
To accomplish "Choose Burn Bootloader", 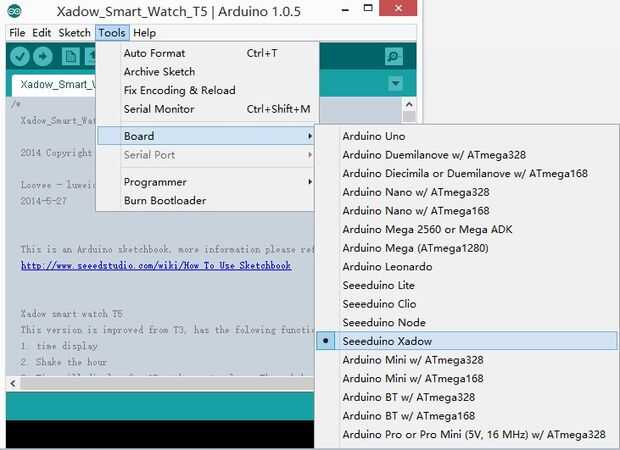I will [206, 200].
